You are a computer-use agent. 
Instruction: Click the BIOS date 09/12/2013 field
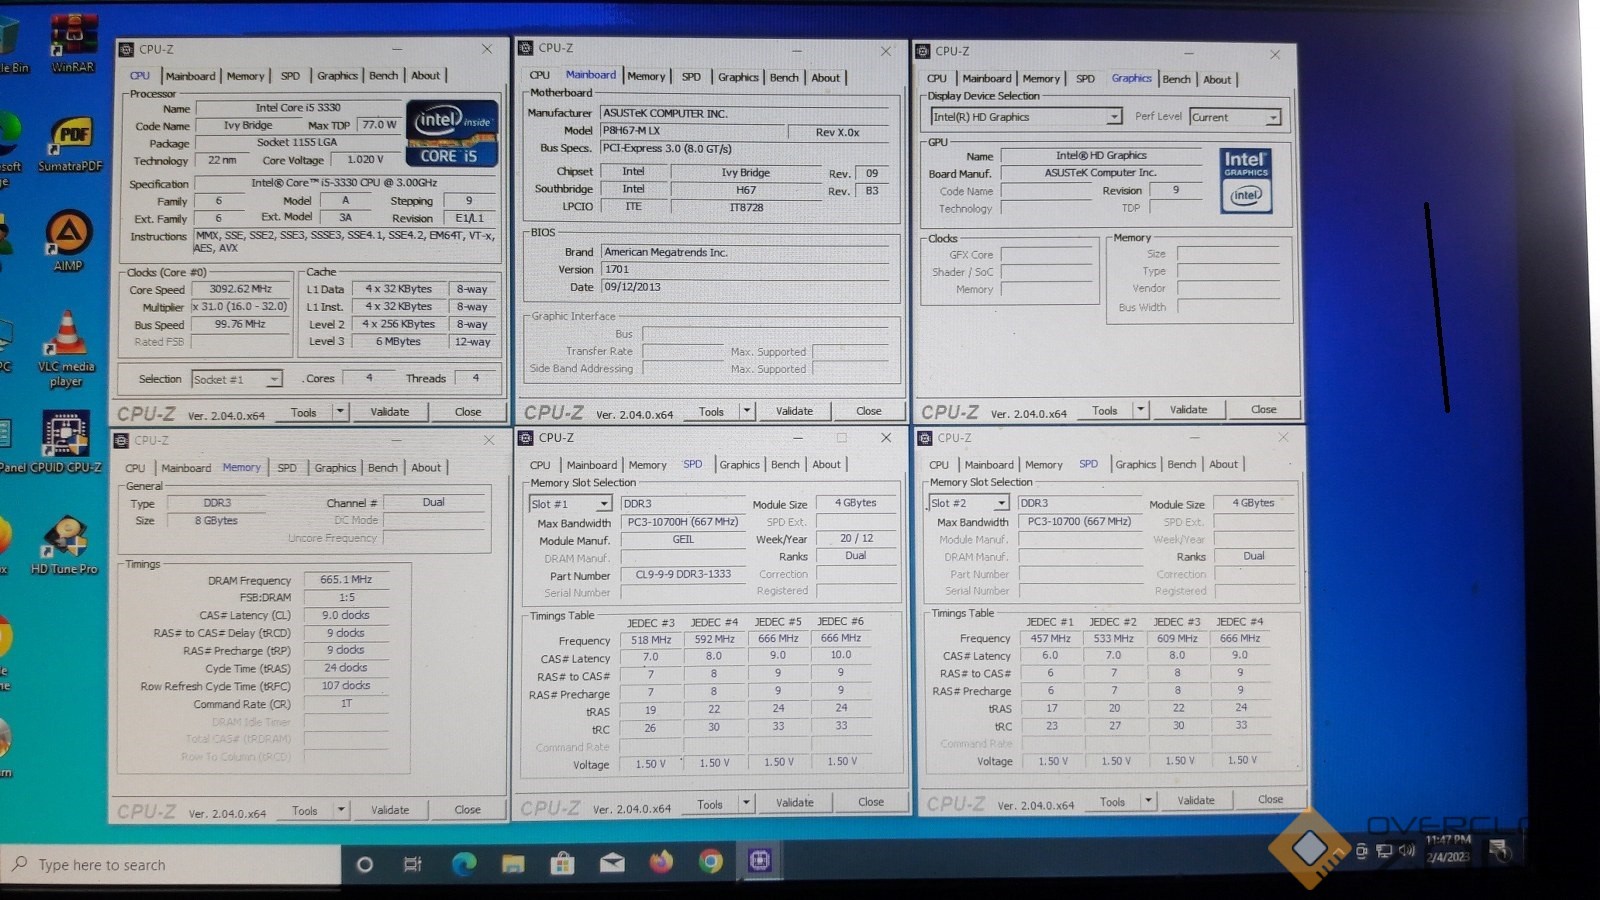[745, 287]
